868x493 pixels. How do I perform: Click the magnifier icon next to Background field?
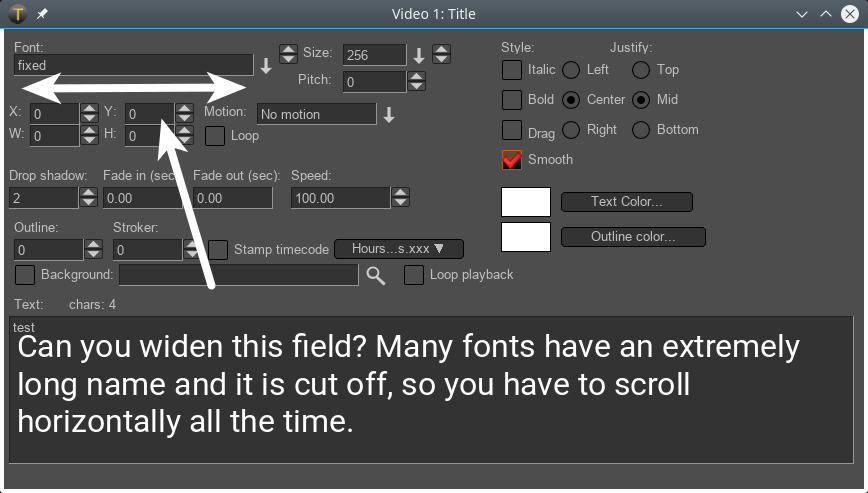[x=375, y=276]
